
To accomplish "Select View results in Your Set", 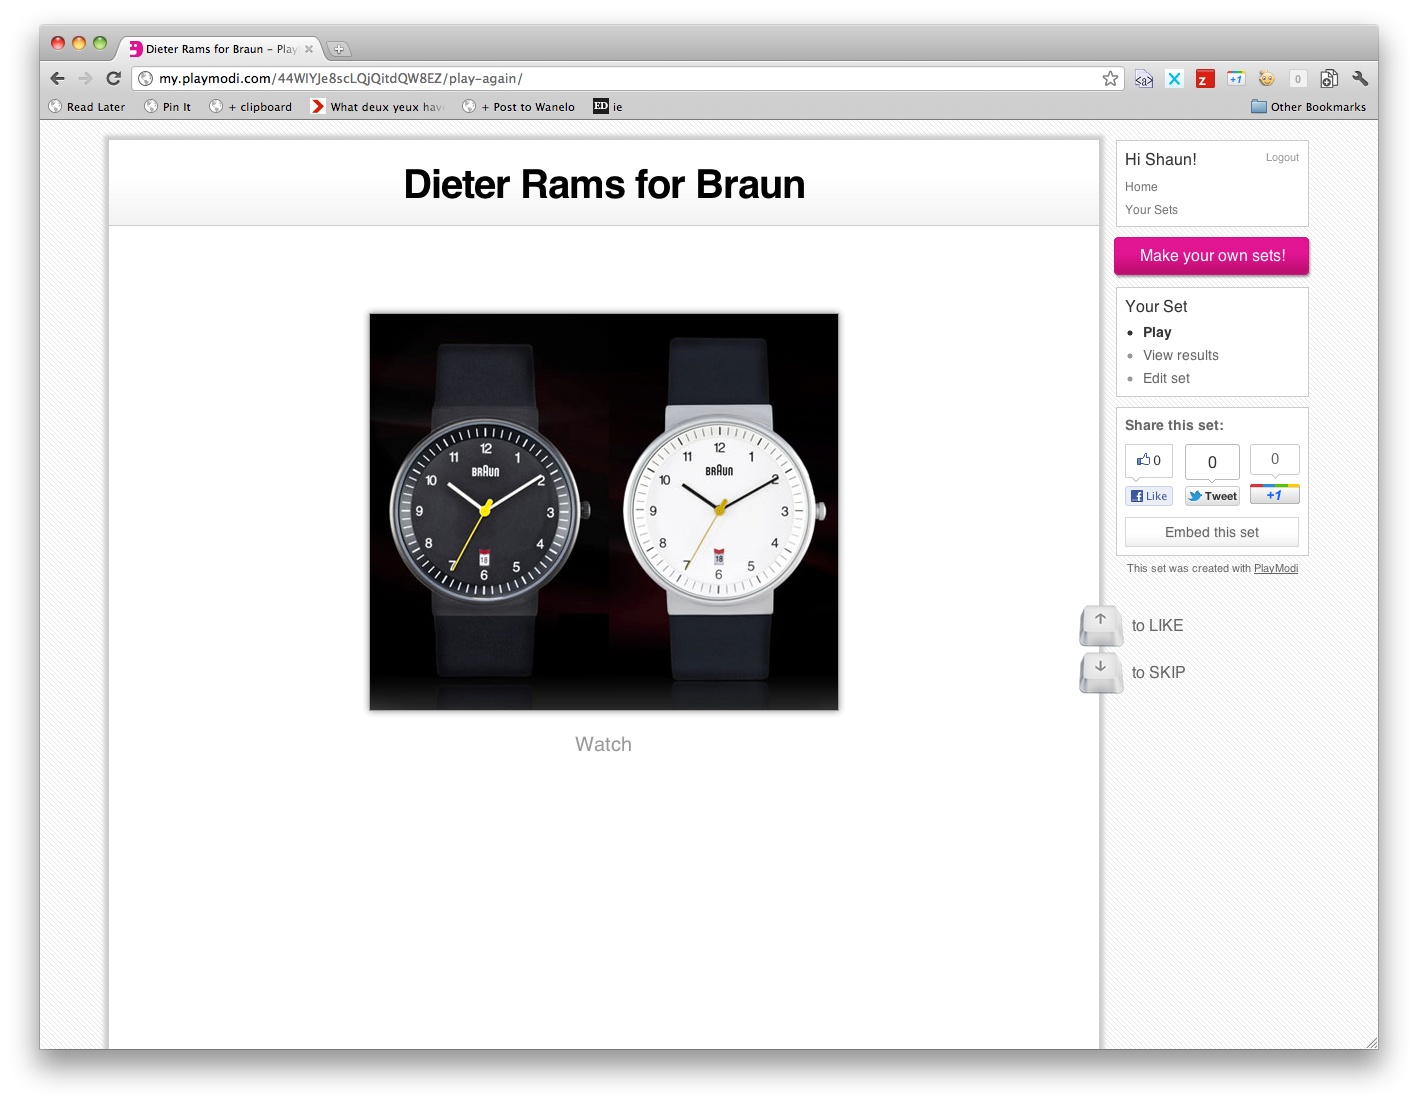I will tap(1181, 355).
